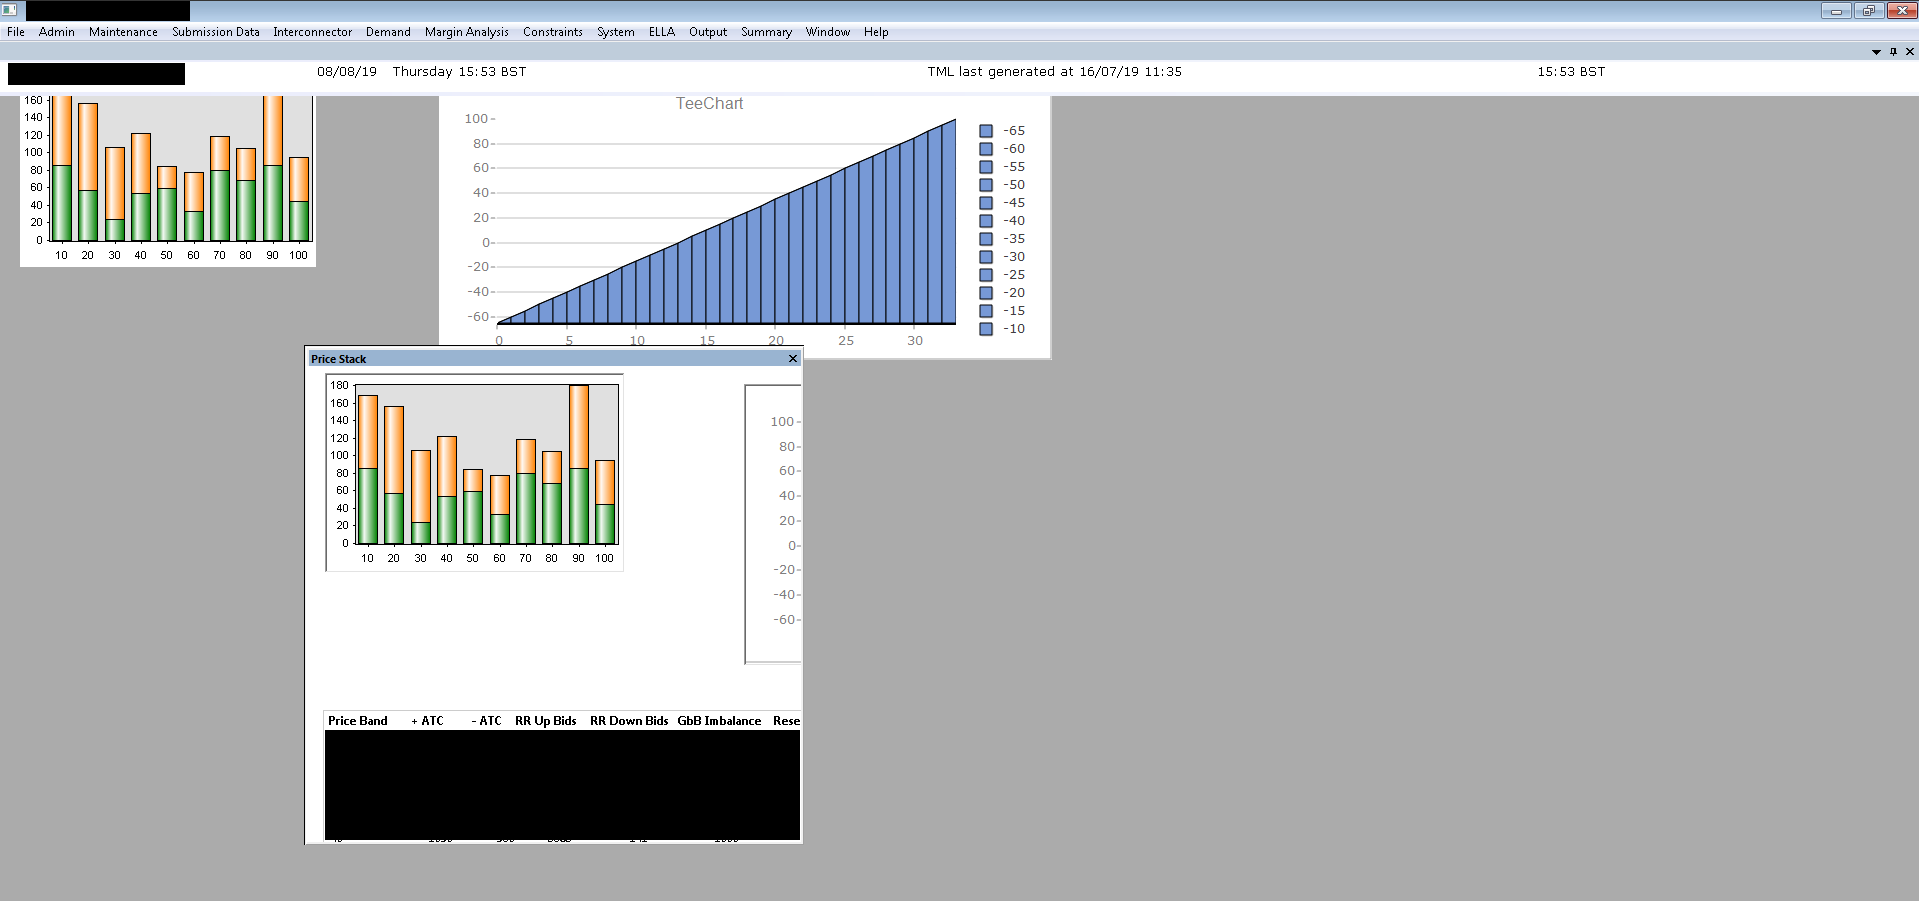
Task: Pin the document panel with the pushpin icon
Action: click(x=1893, y=52)
